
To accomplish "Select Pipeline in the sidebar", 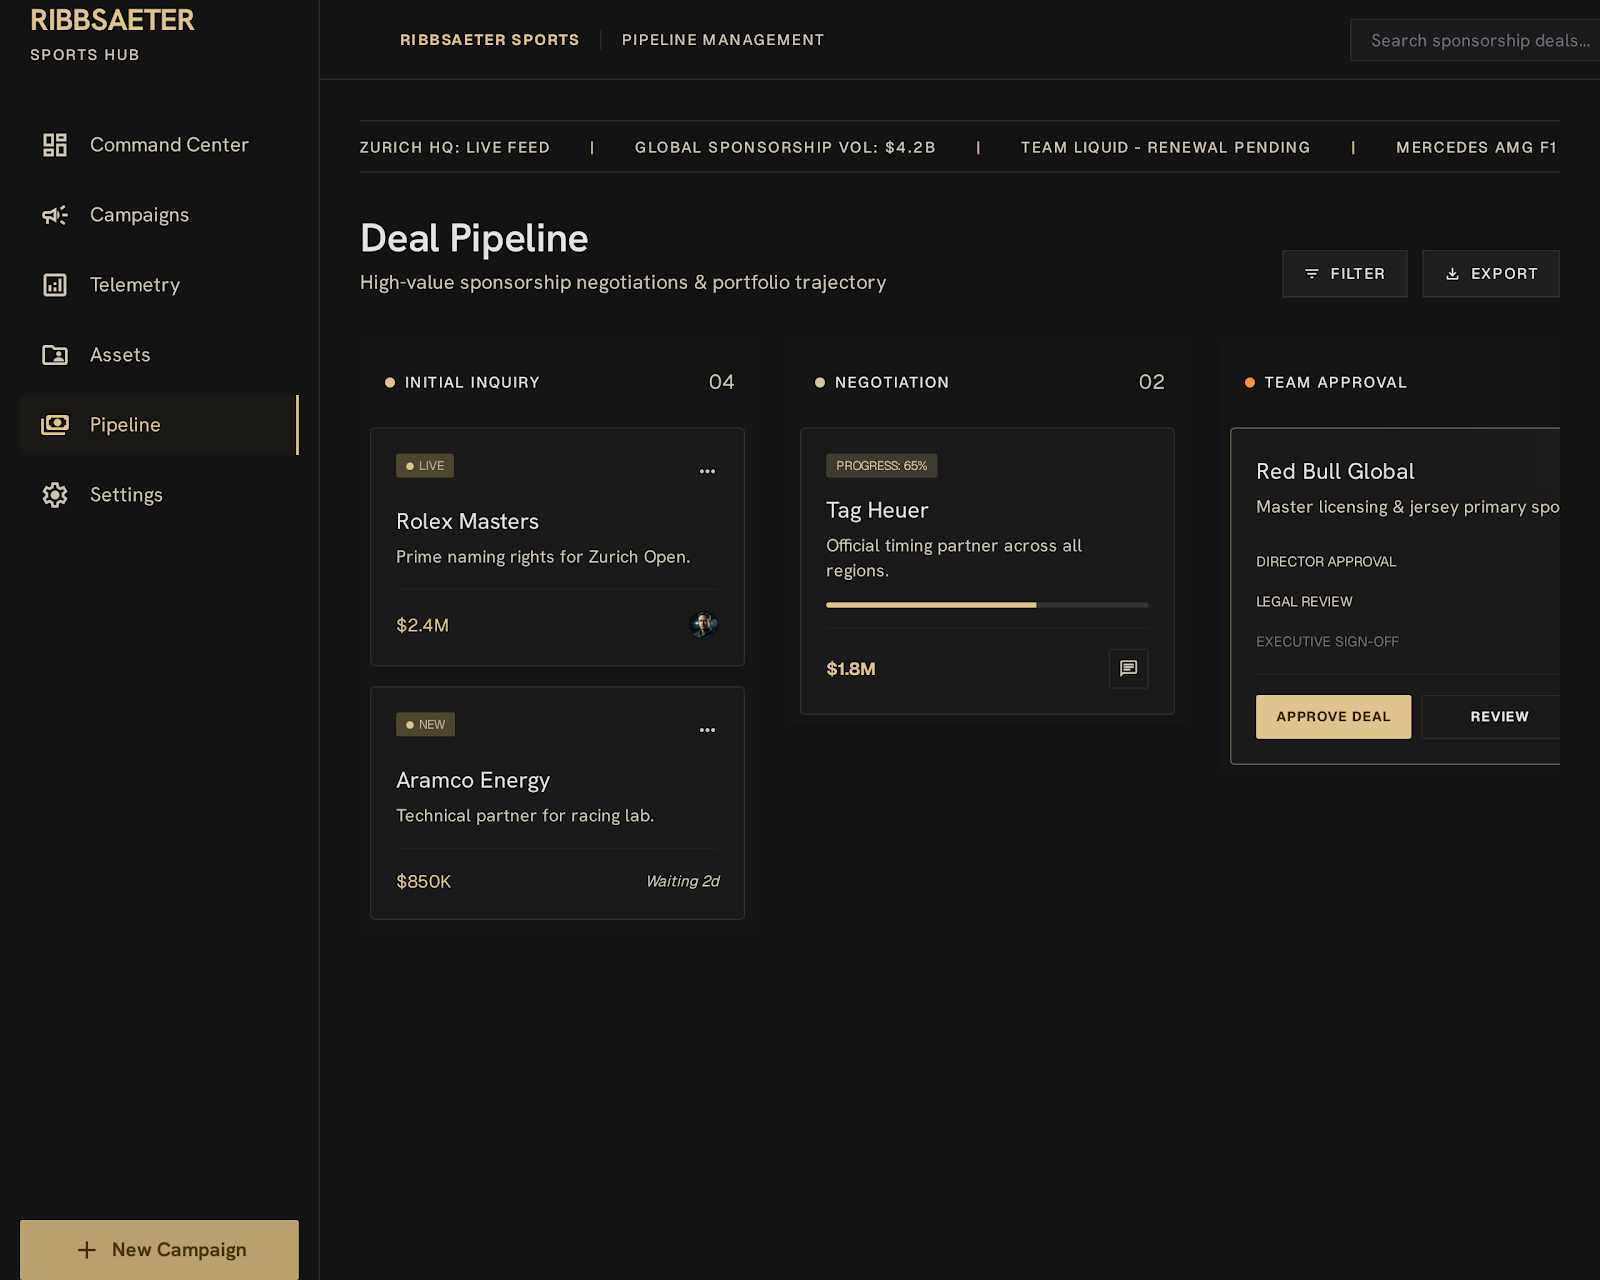I will tap(159, 425).
